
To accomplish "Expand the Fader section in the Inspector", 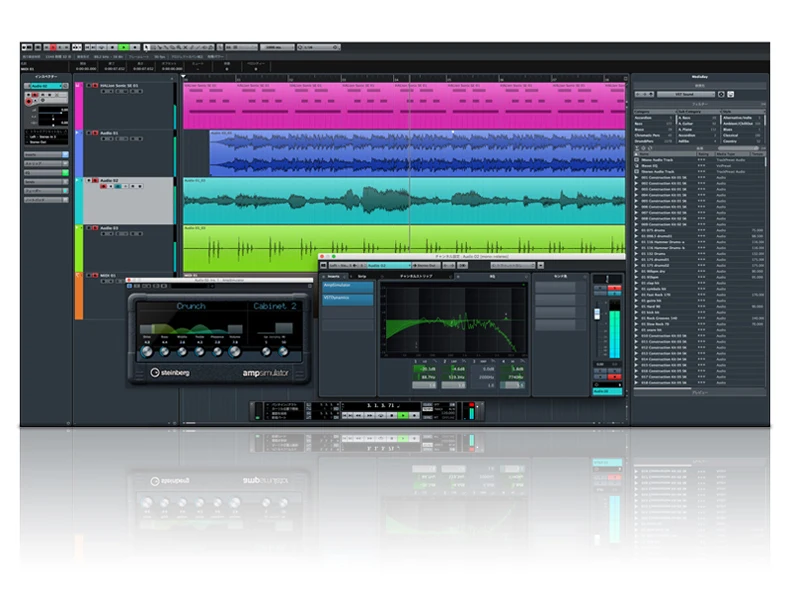I will (46, 191).
